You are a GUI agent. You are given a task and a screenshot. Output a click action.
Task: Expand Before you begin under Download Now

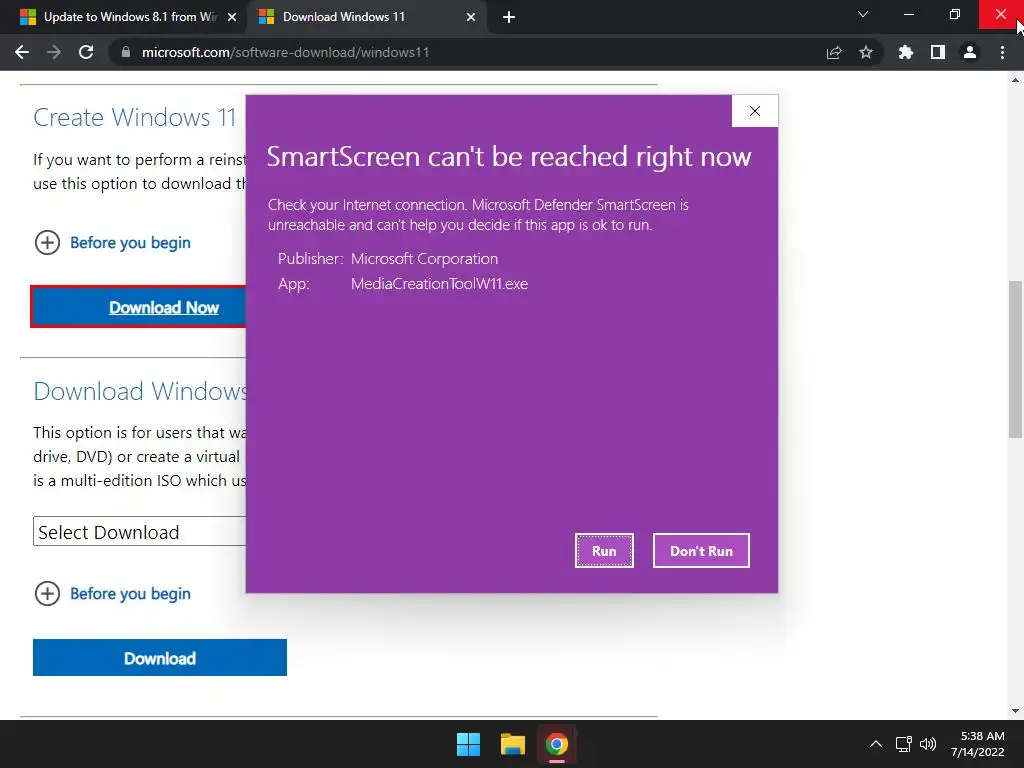pos(112,243)
